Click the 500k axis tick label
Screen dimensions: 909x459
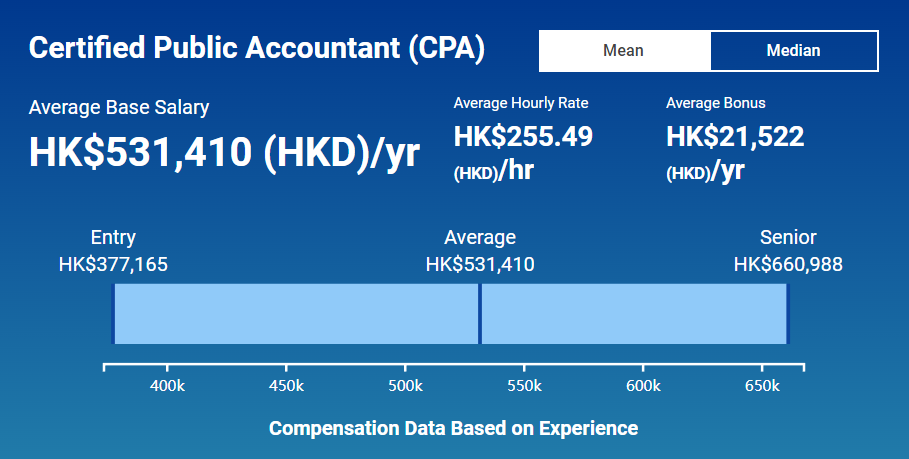coord(405,386)
